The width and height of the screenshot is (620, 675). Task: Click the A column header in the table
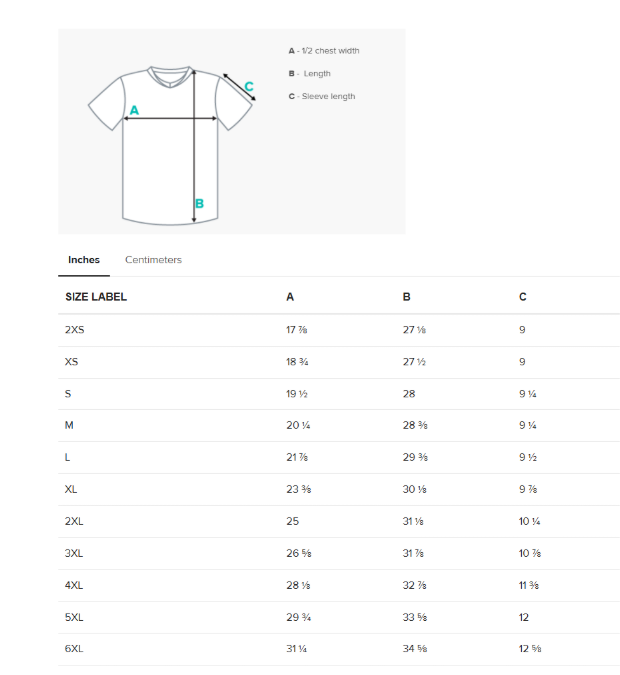tap(290, 297)
